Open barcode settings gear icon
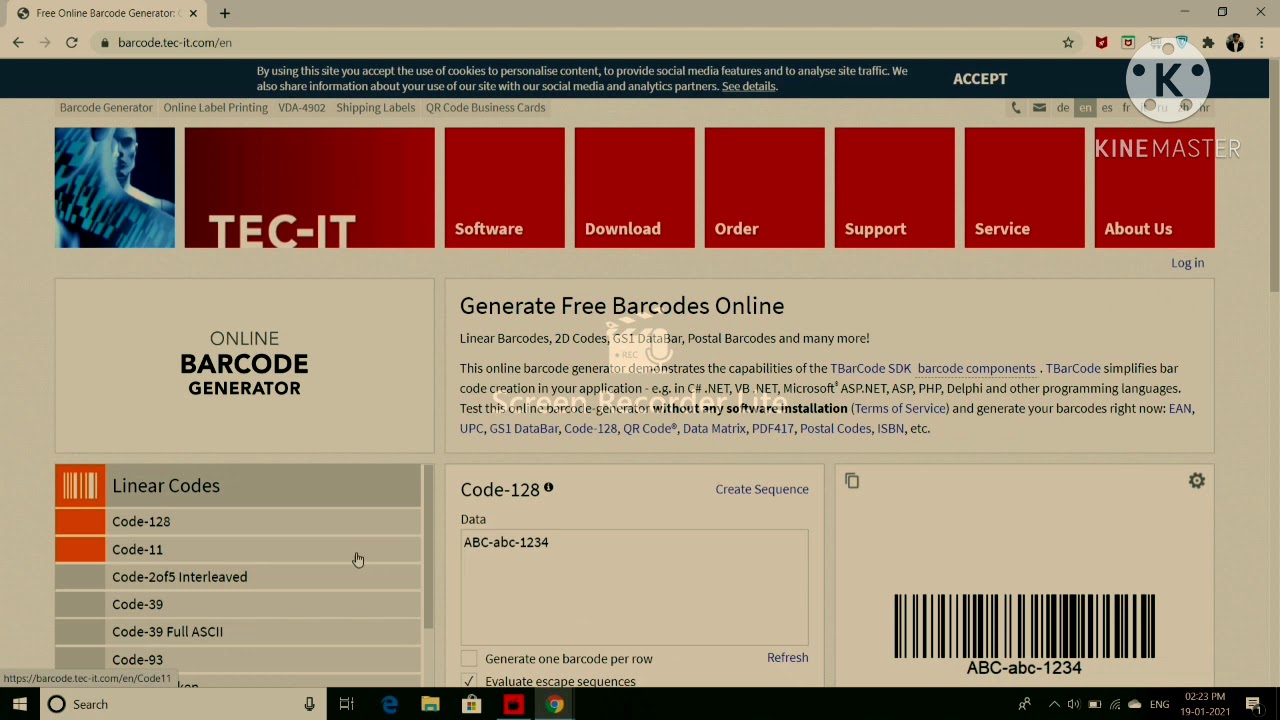Viewport: 1280px width, 720px height. coord(1196,481)
